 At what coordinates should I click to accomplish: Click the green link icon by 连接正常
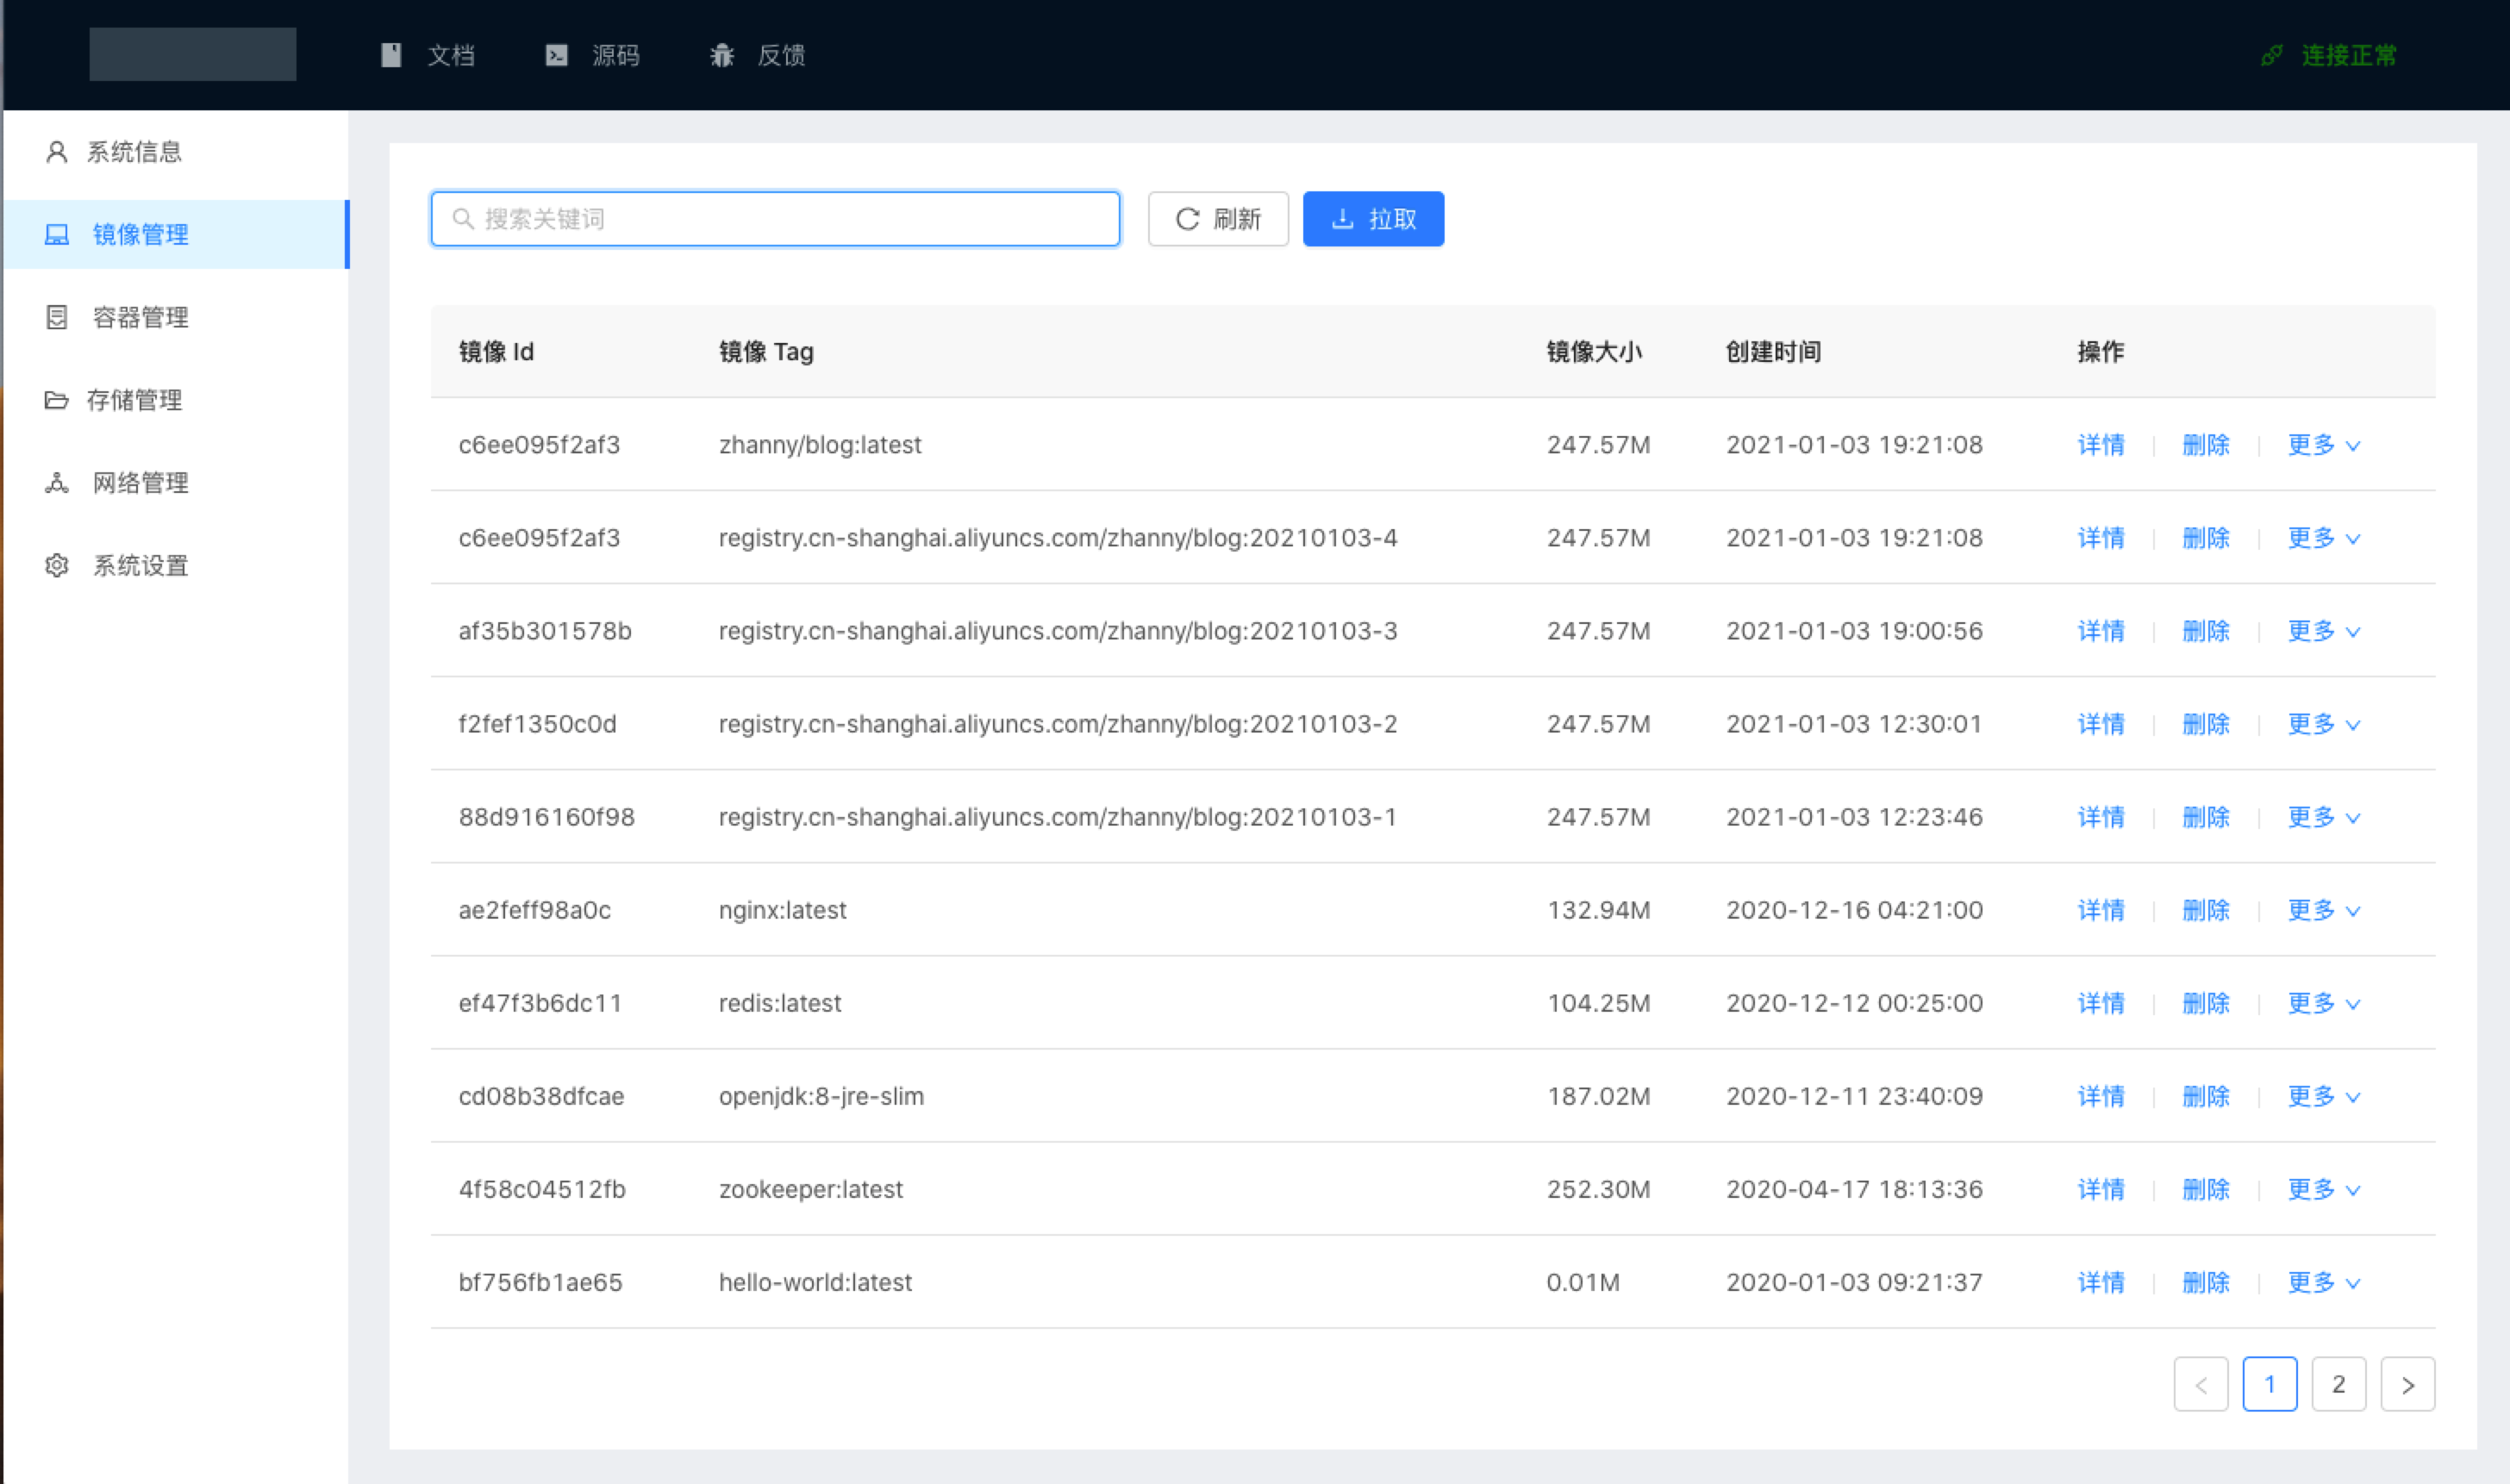[2271, 55]
